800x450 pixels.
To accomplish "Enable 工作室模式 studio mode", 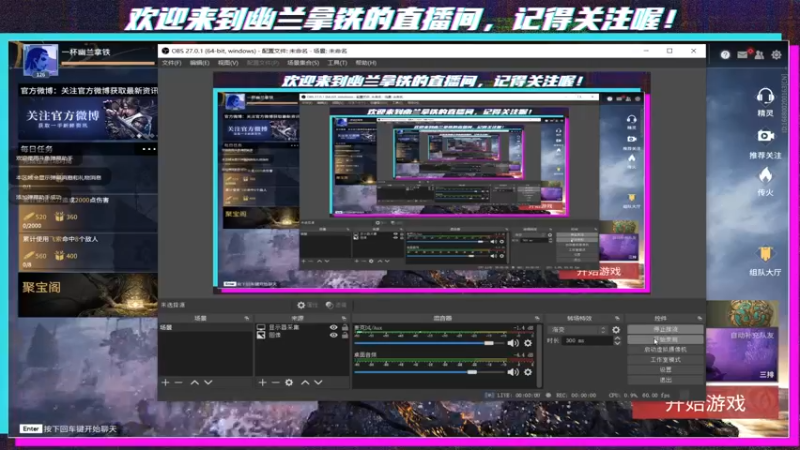I will point(665,360).
